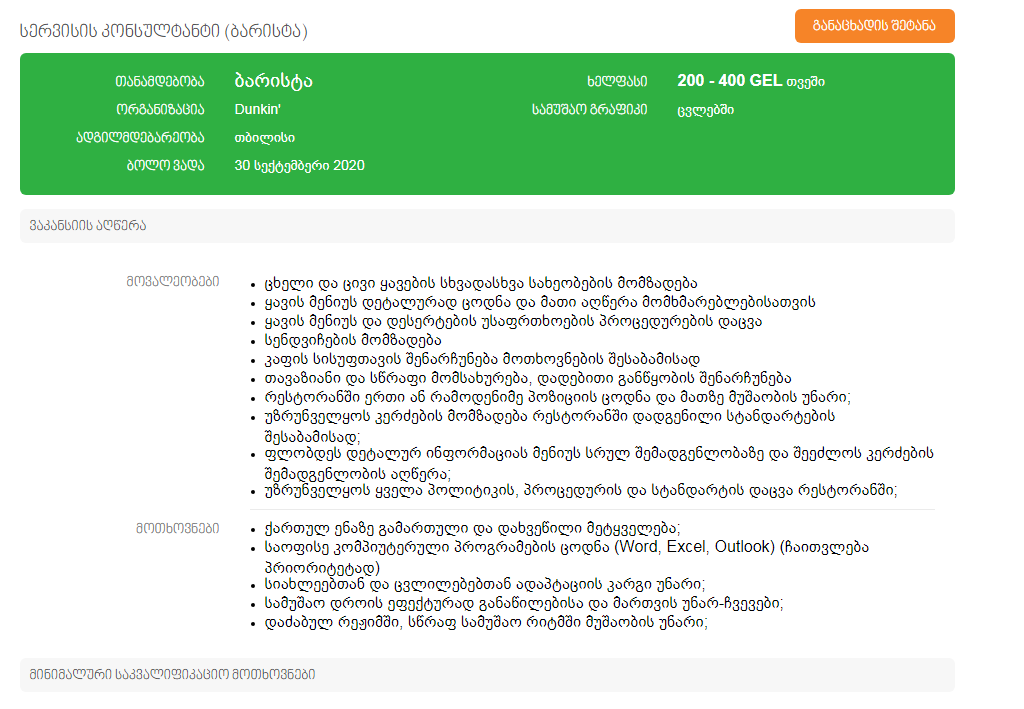Click bullet starting თავაზიანი და სწრაფი მომსახურება

click(528, 378)
